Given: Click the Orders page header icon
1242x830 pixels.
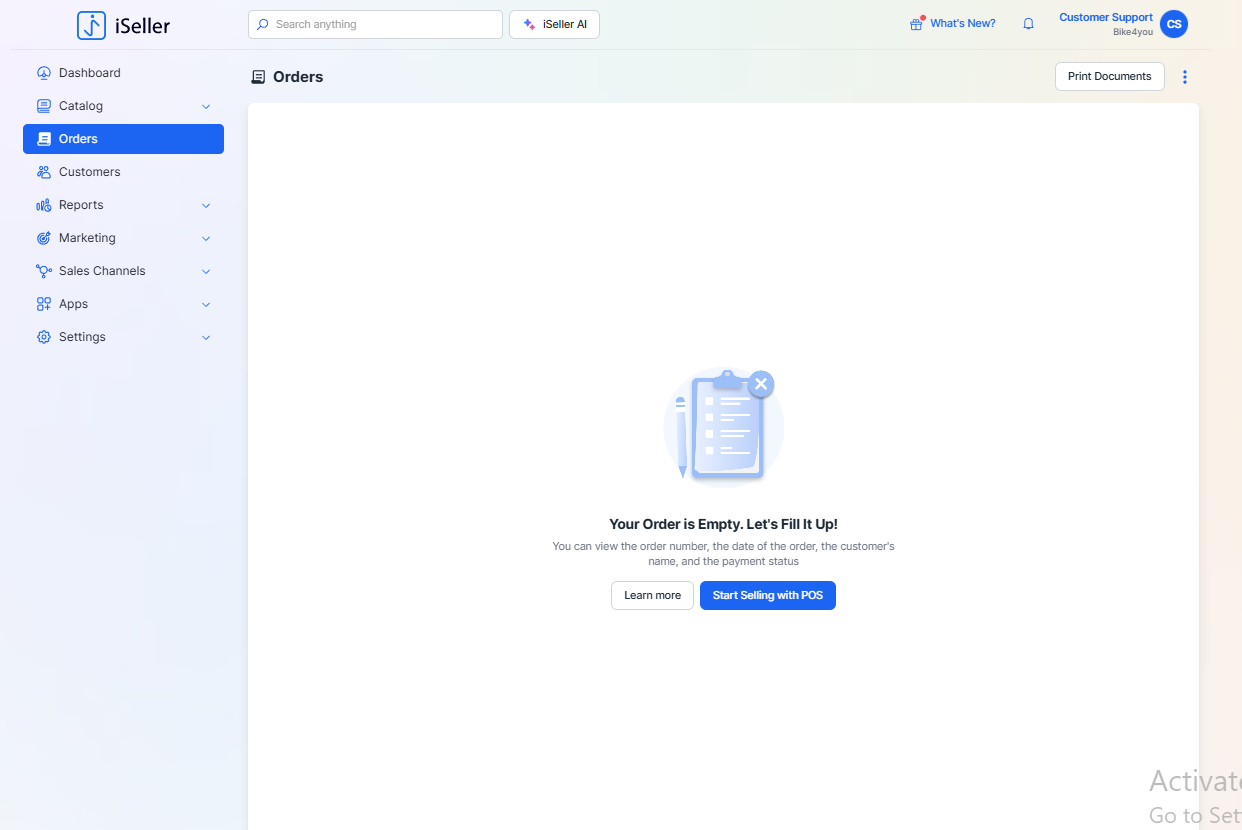Looking at the screenshot, I should click(259, 77).
